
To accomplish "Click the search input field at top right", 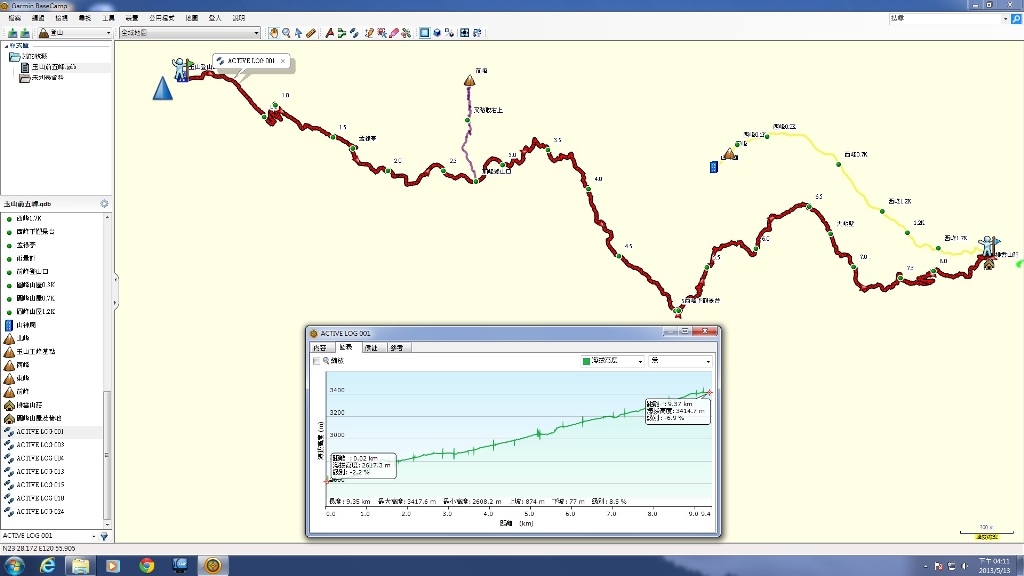I will coord(944,19).
